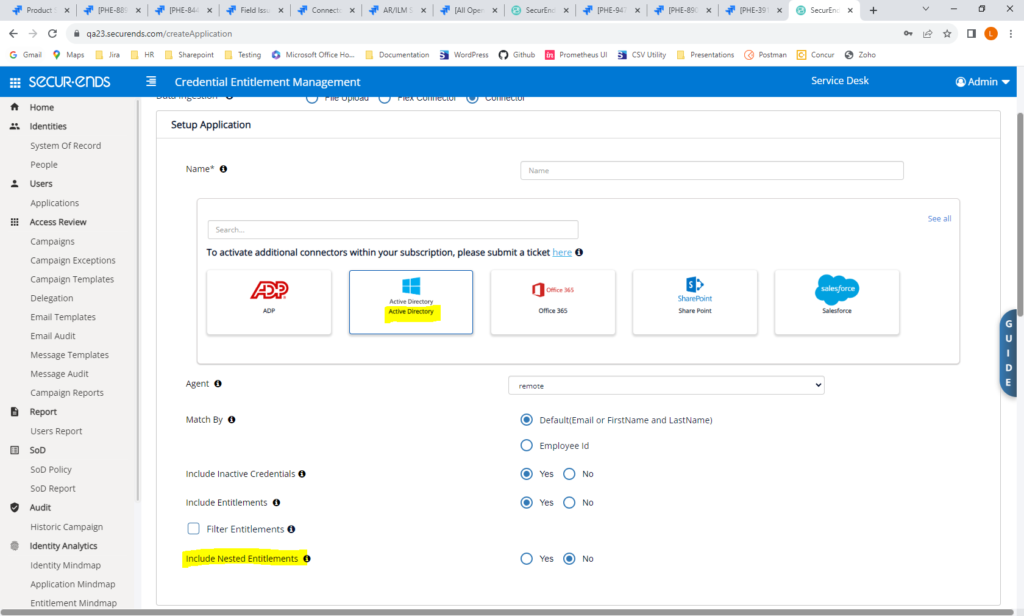This screenshot has width=1024, height=616.
Task: Click the Filter Entitlements info icon
Action: (291, 529)
